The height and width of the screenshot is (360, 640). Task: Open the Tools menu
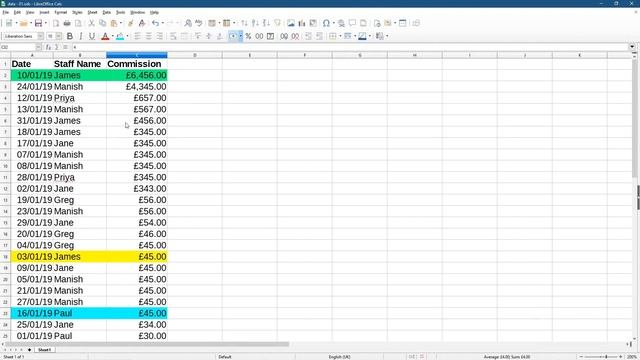120,13
